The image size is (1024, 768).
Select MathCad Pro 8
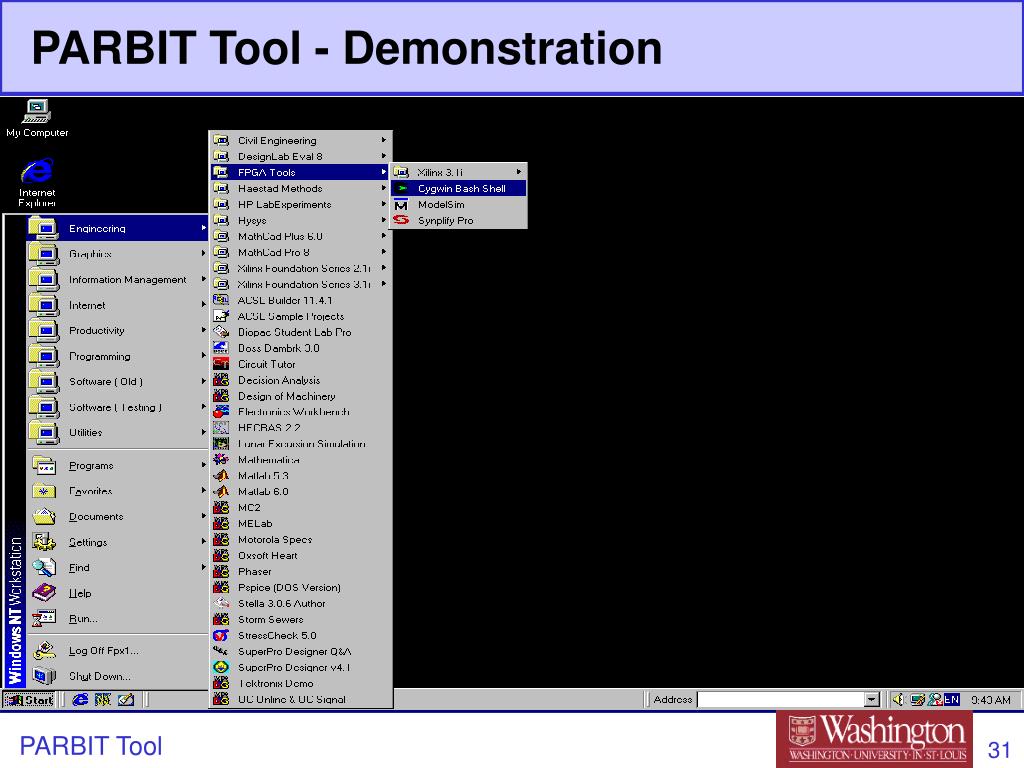coord(300,252)
